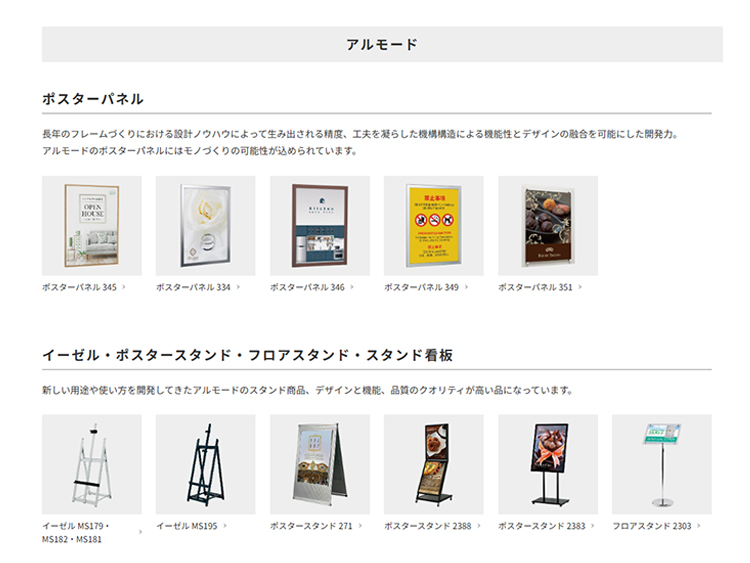Click the arrow beside イーゼル MS179・MS182・MS181
Screen dimensions: 750x563
coord(139,532)
